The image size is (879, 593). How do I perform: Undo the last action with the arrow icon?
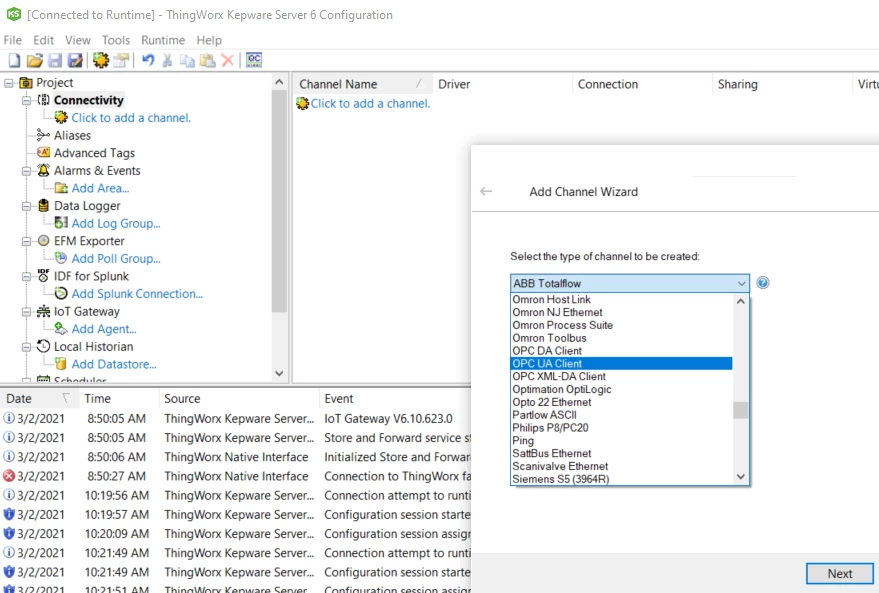click(148, 62)
